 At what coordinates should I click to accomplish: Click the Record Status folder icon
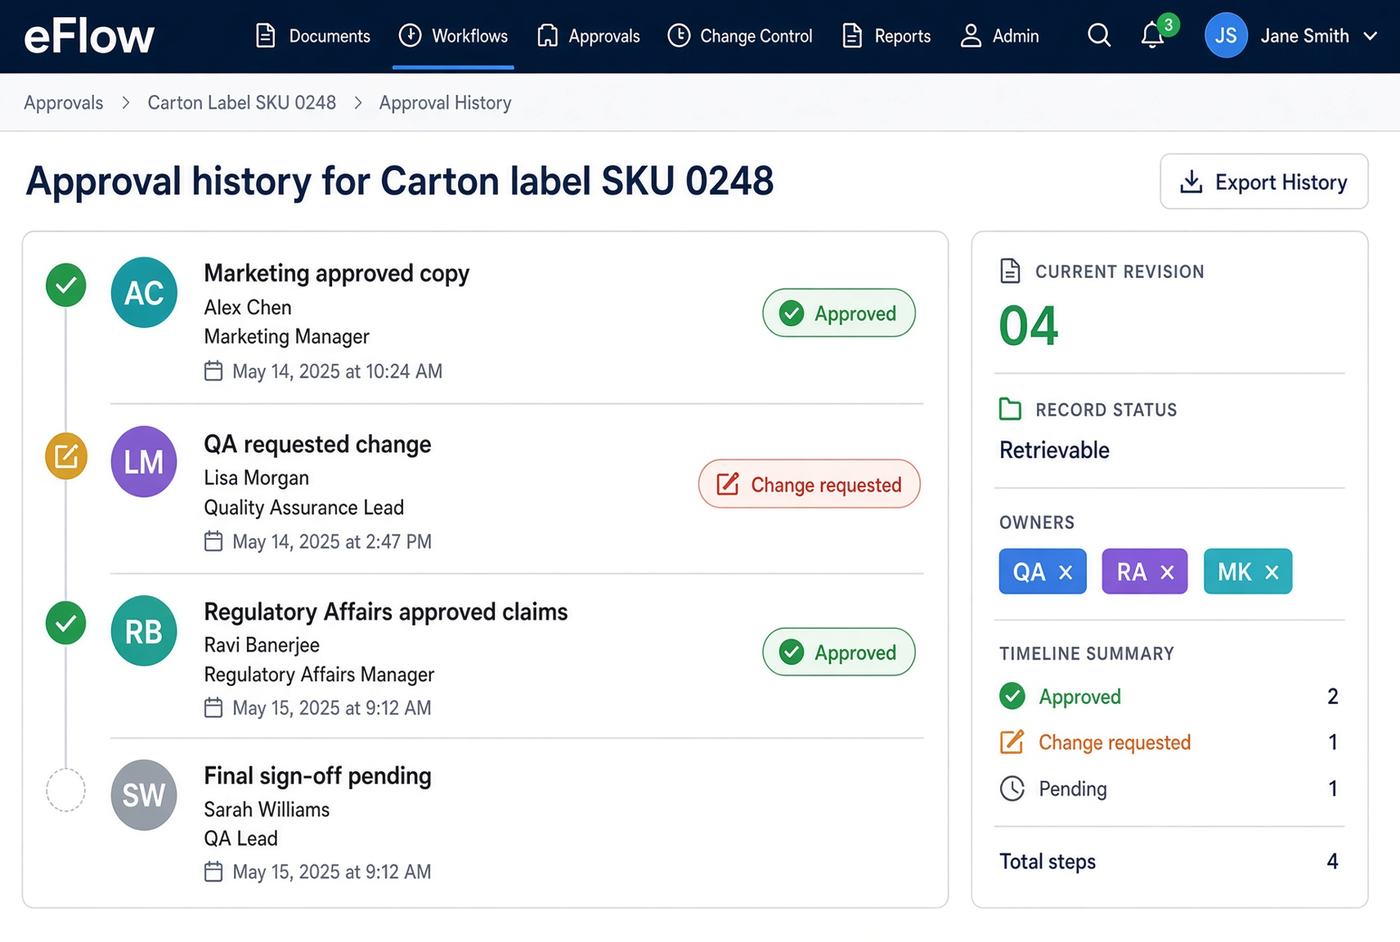tap(1011, 409)
